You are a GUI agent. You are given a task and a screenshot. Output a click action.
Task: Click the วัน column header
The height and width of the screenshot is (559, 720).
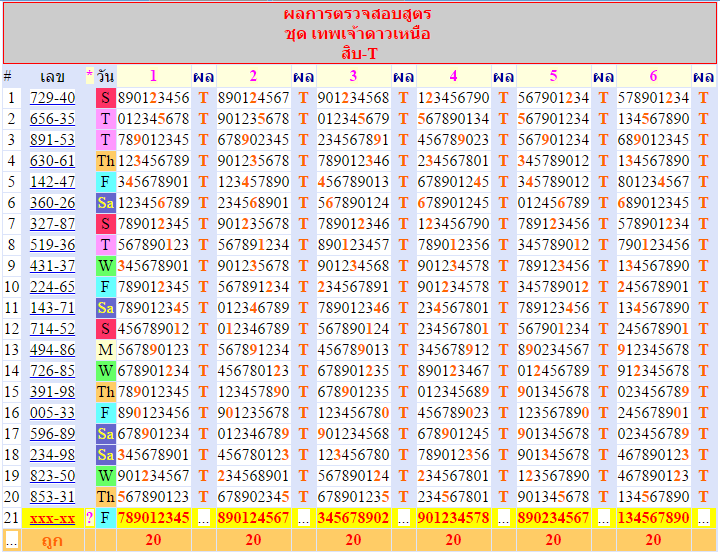(106, 76)
